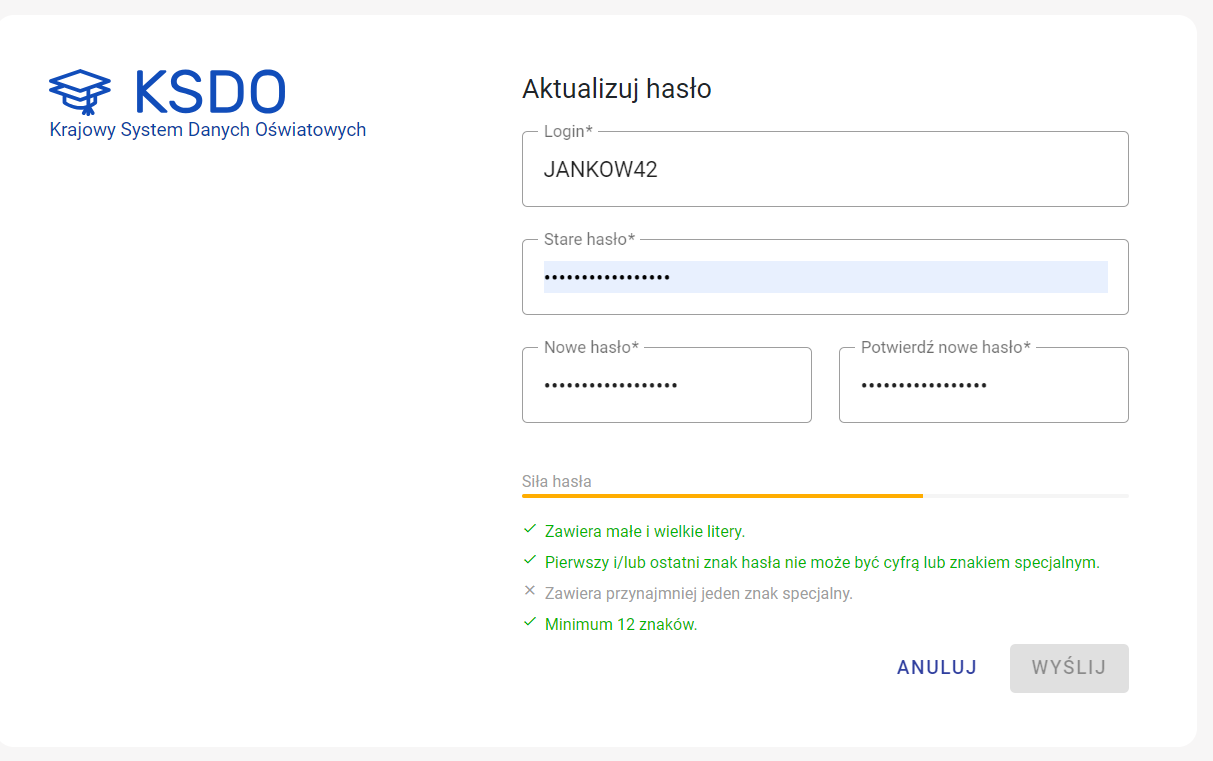Click the gray X beside special character rule
The width and height of the screenshot is (1213, 761).
point(530,591)
